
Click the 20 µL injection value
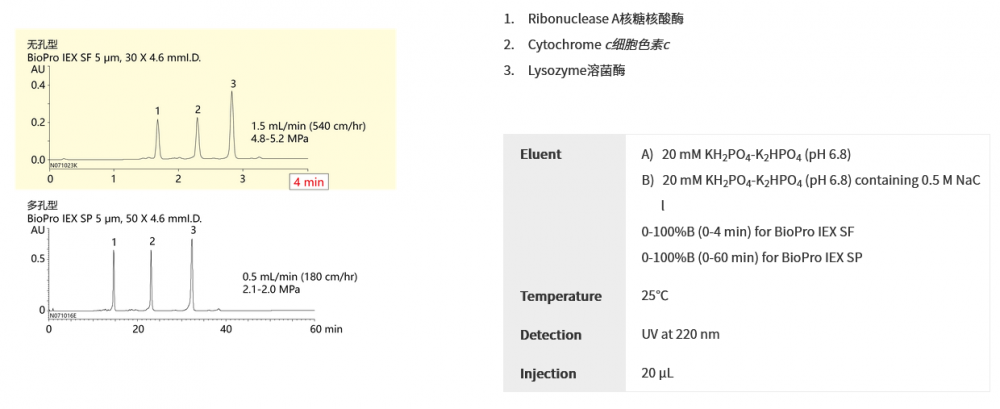click(655, 374)
